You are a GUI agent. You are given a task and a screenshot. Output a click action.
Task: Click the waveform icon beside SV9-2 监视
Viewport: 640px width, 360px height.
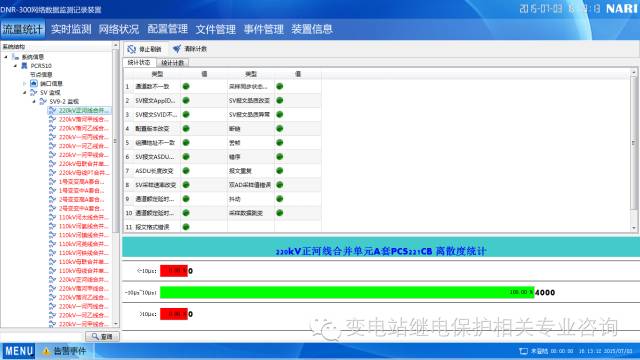(43, 101)
